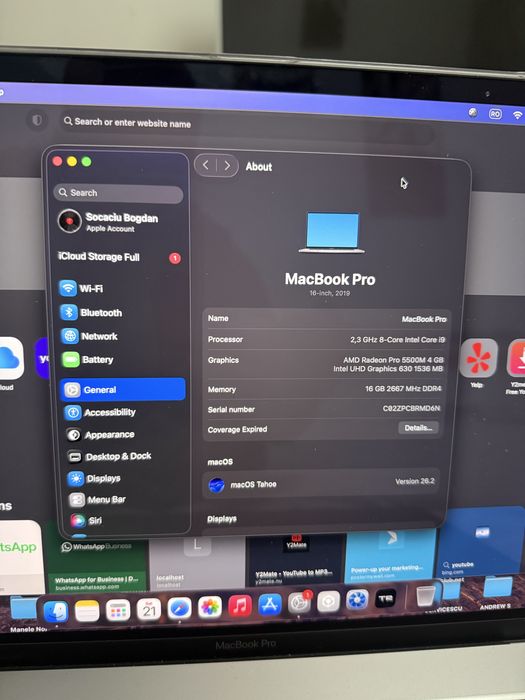Click the Wi-Fi menu bar icon

[x=518, y=115]
